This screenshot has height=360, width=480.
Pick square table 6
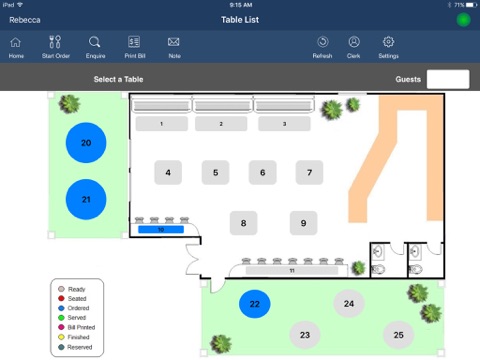263,172
